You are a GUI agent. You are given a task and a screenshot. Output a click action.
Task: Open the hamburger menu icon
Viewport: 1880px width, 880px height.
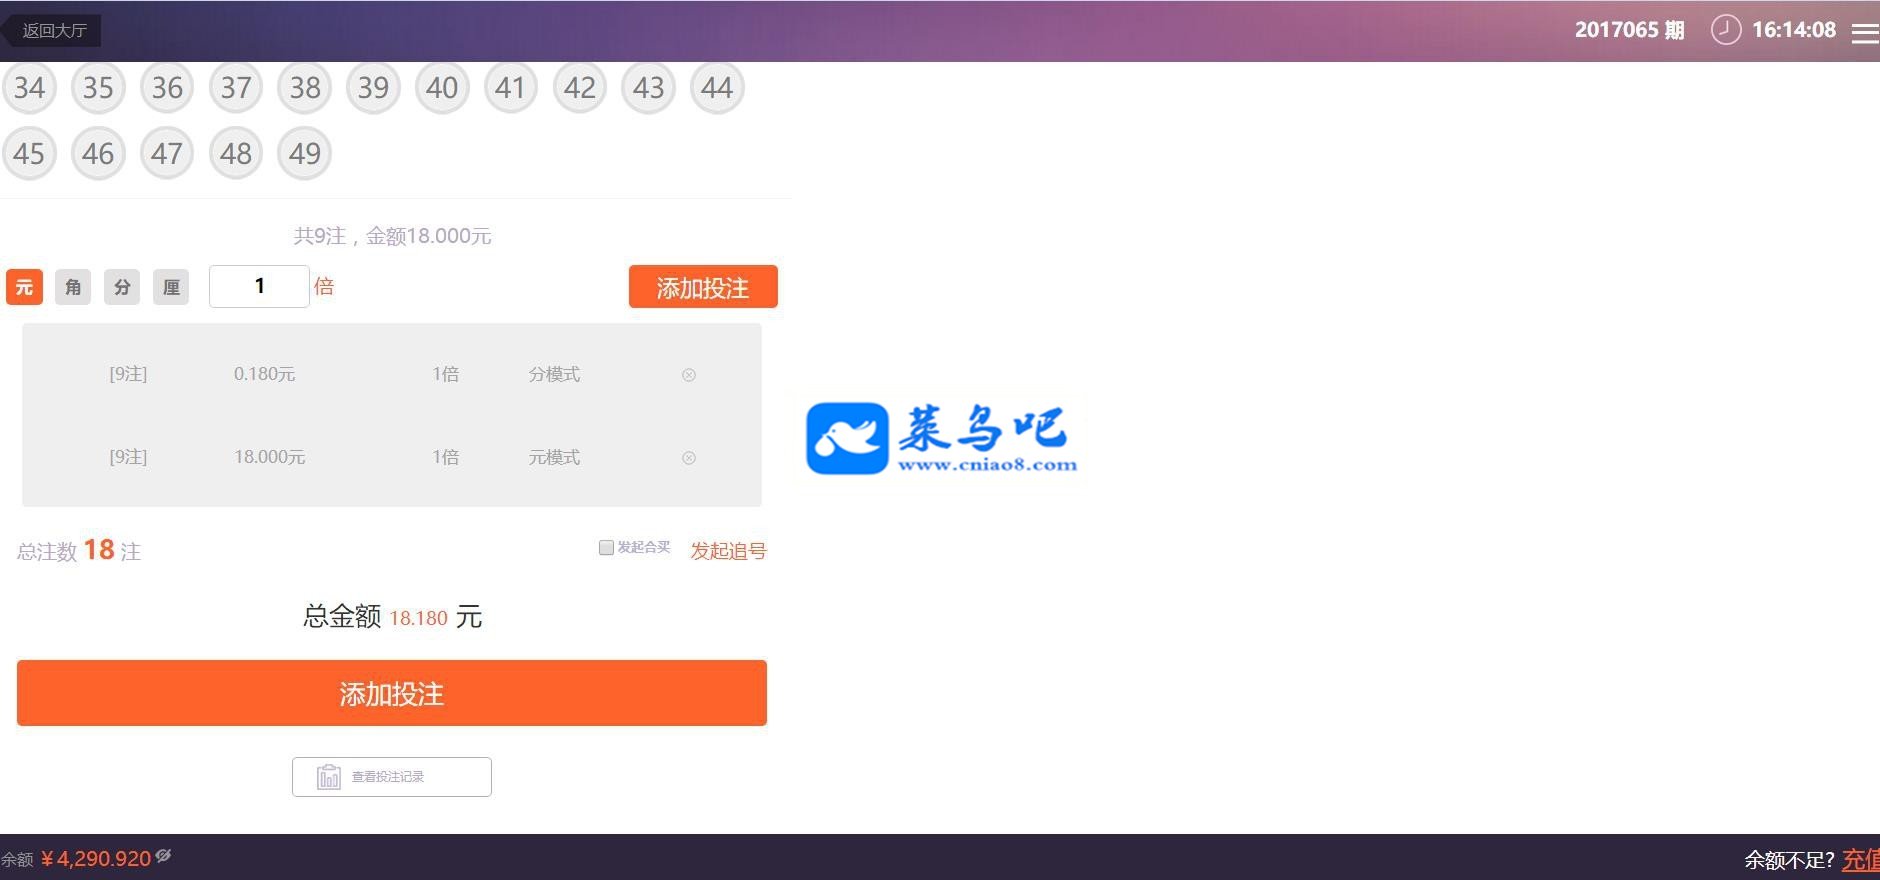click(1865, 33)
